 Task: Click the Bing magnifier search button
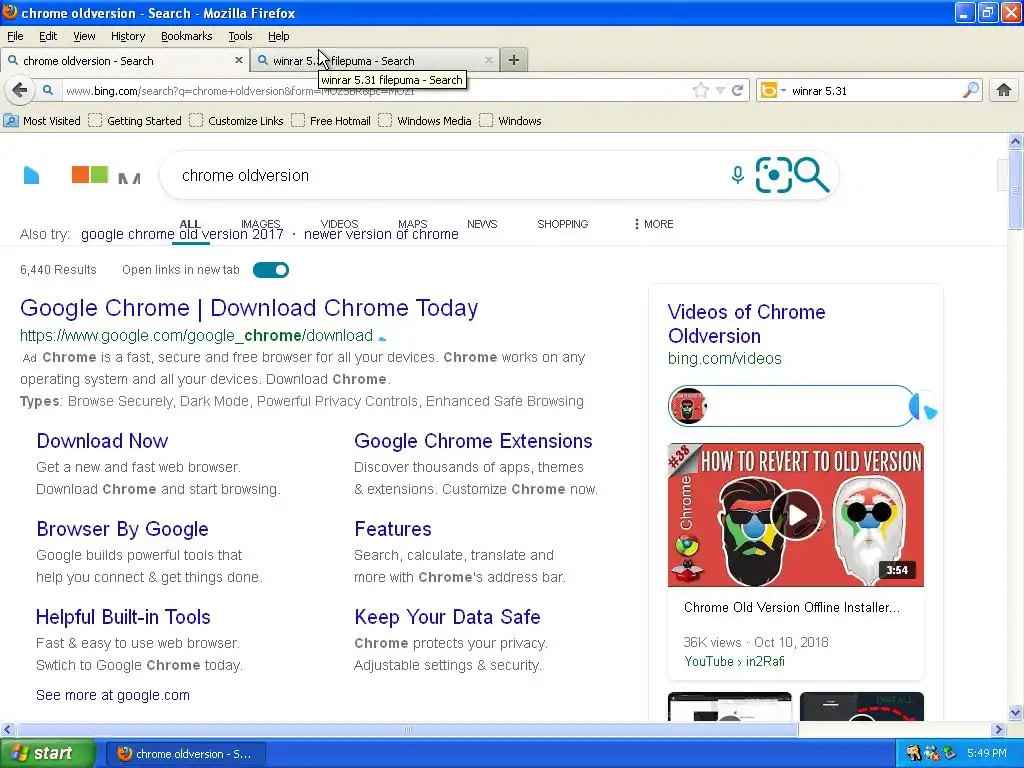click(812, 175)
